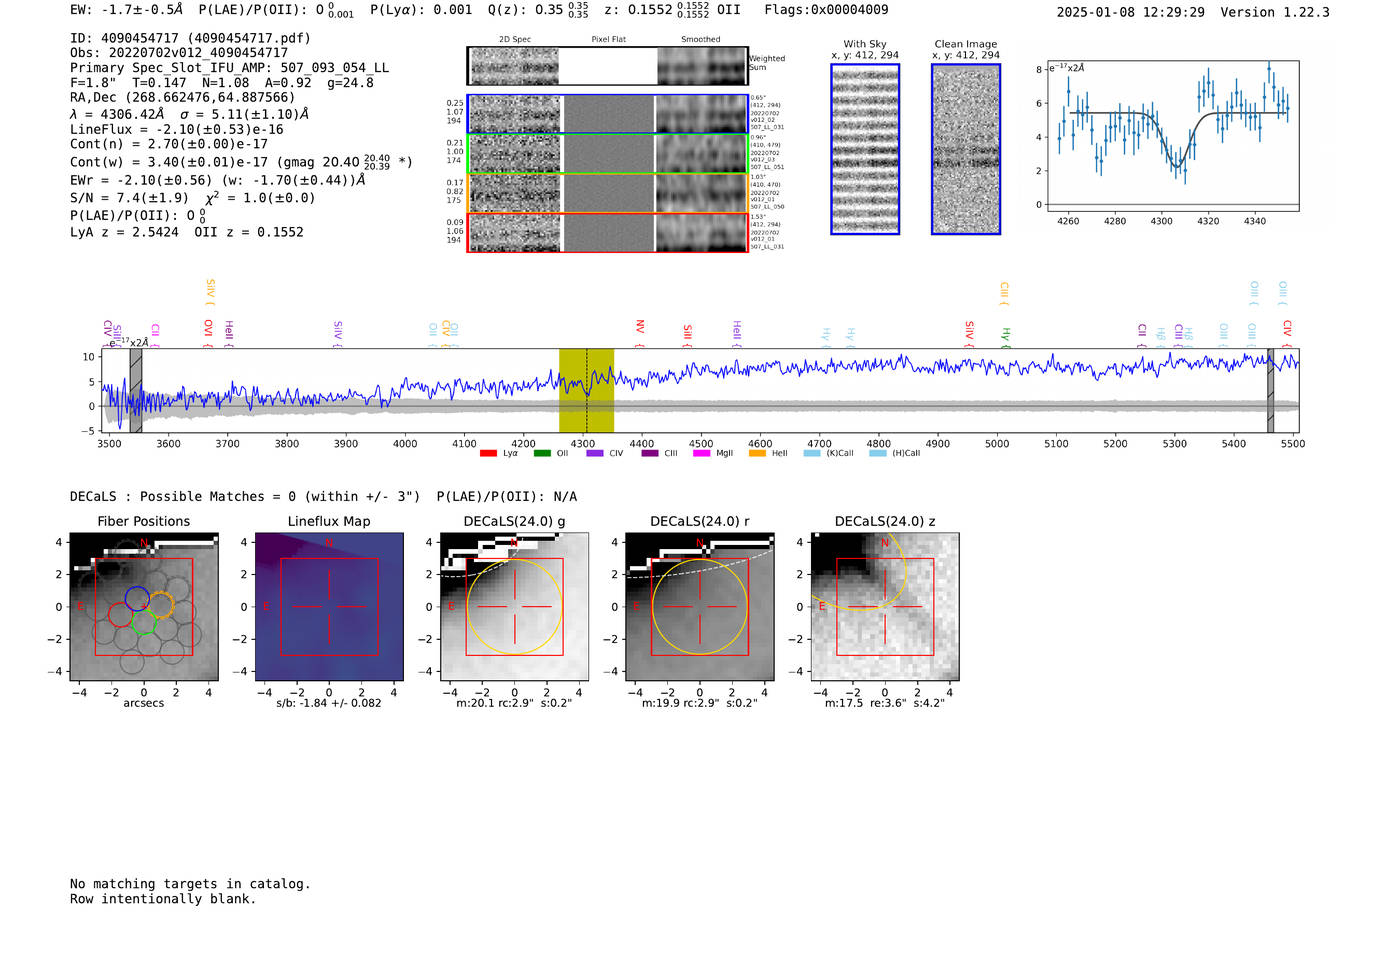The width and height of the screenshot is (1400, 953).
Task: Open the With Sky image thumbnail
Action: click(x=865, y=149)
